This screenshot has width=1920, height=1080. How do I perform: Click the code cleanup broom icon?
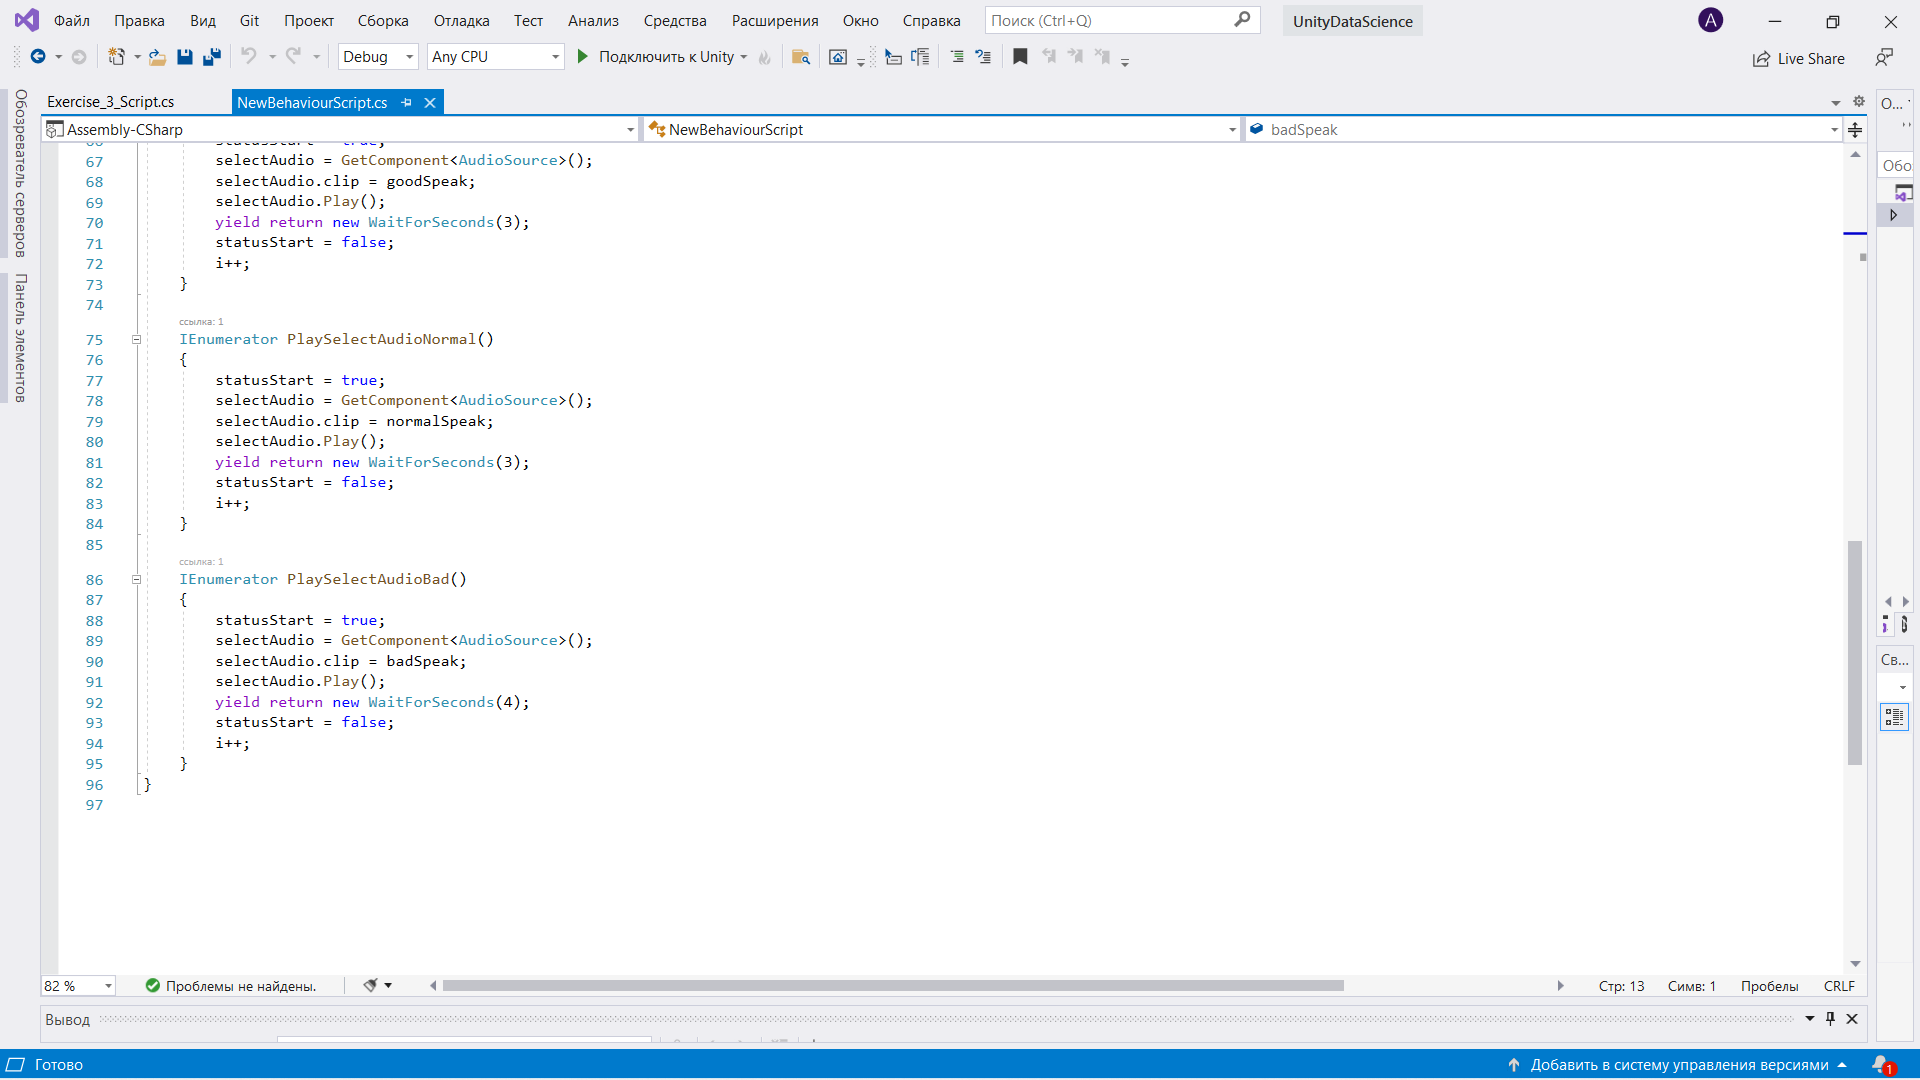click(370, 986)
